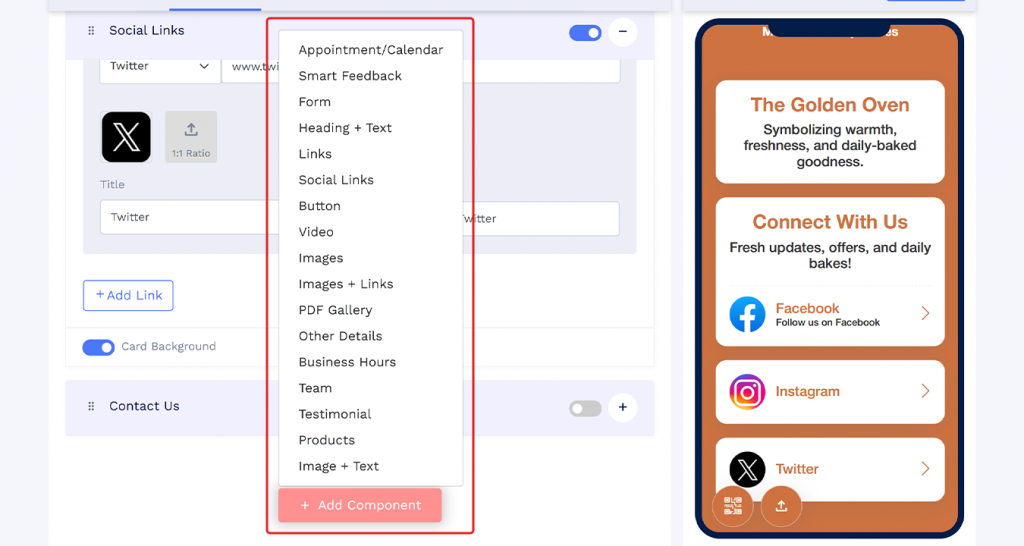1024x546 pixels.
Task: Click the Social Links drag handle icon
Action: pos(91,31)
